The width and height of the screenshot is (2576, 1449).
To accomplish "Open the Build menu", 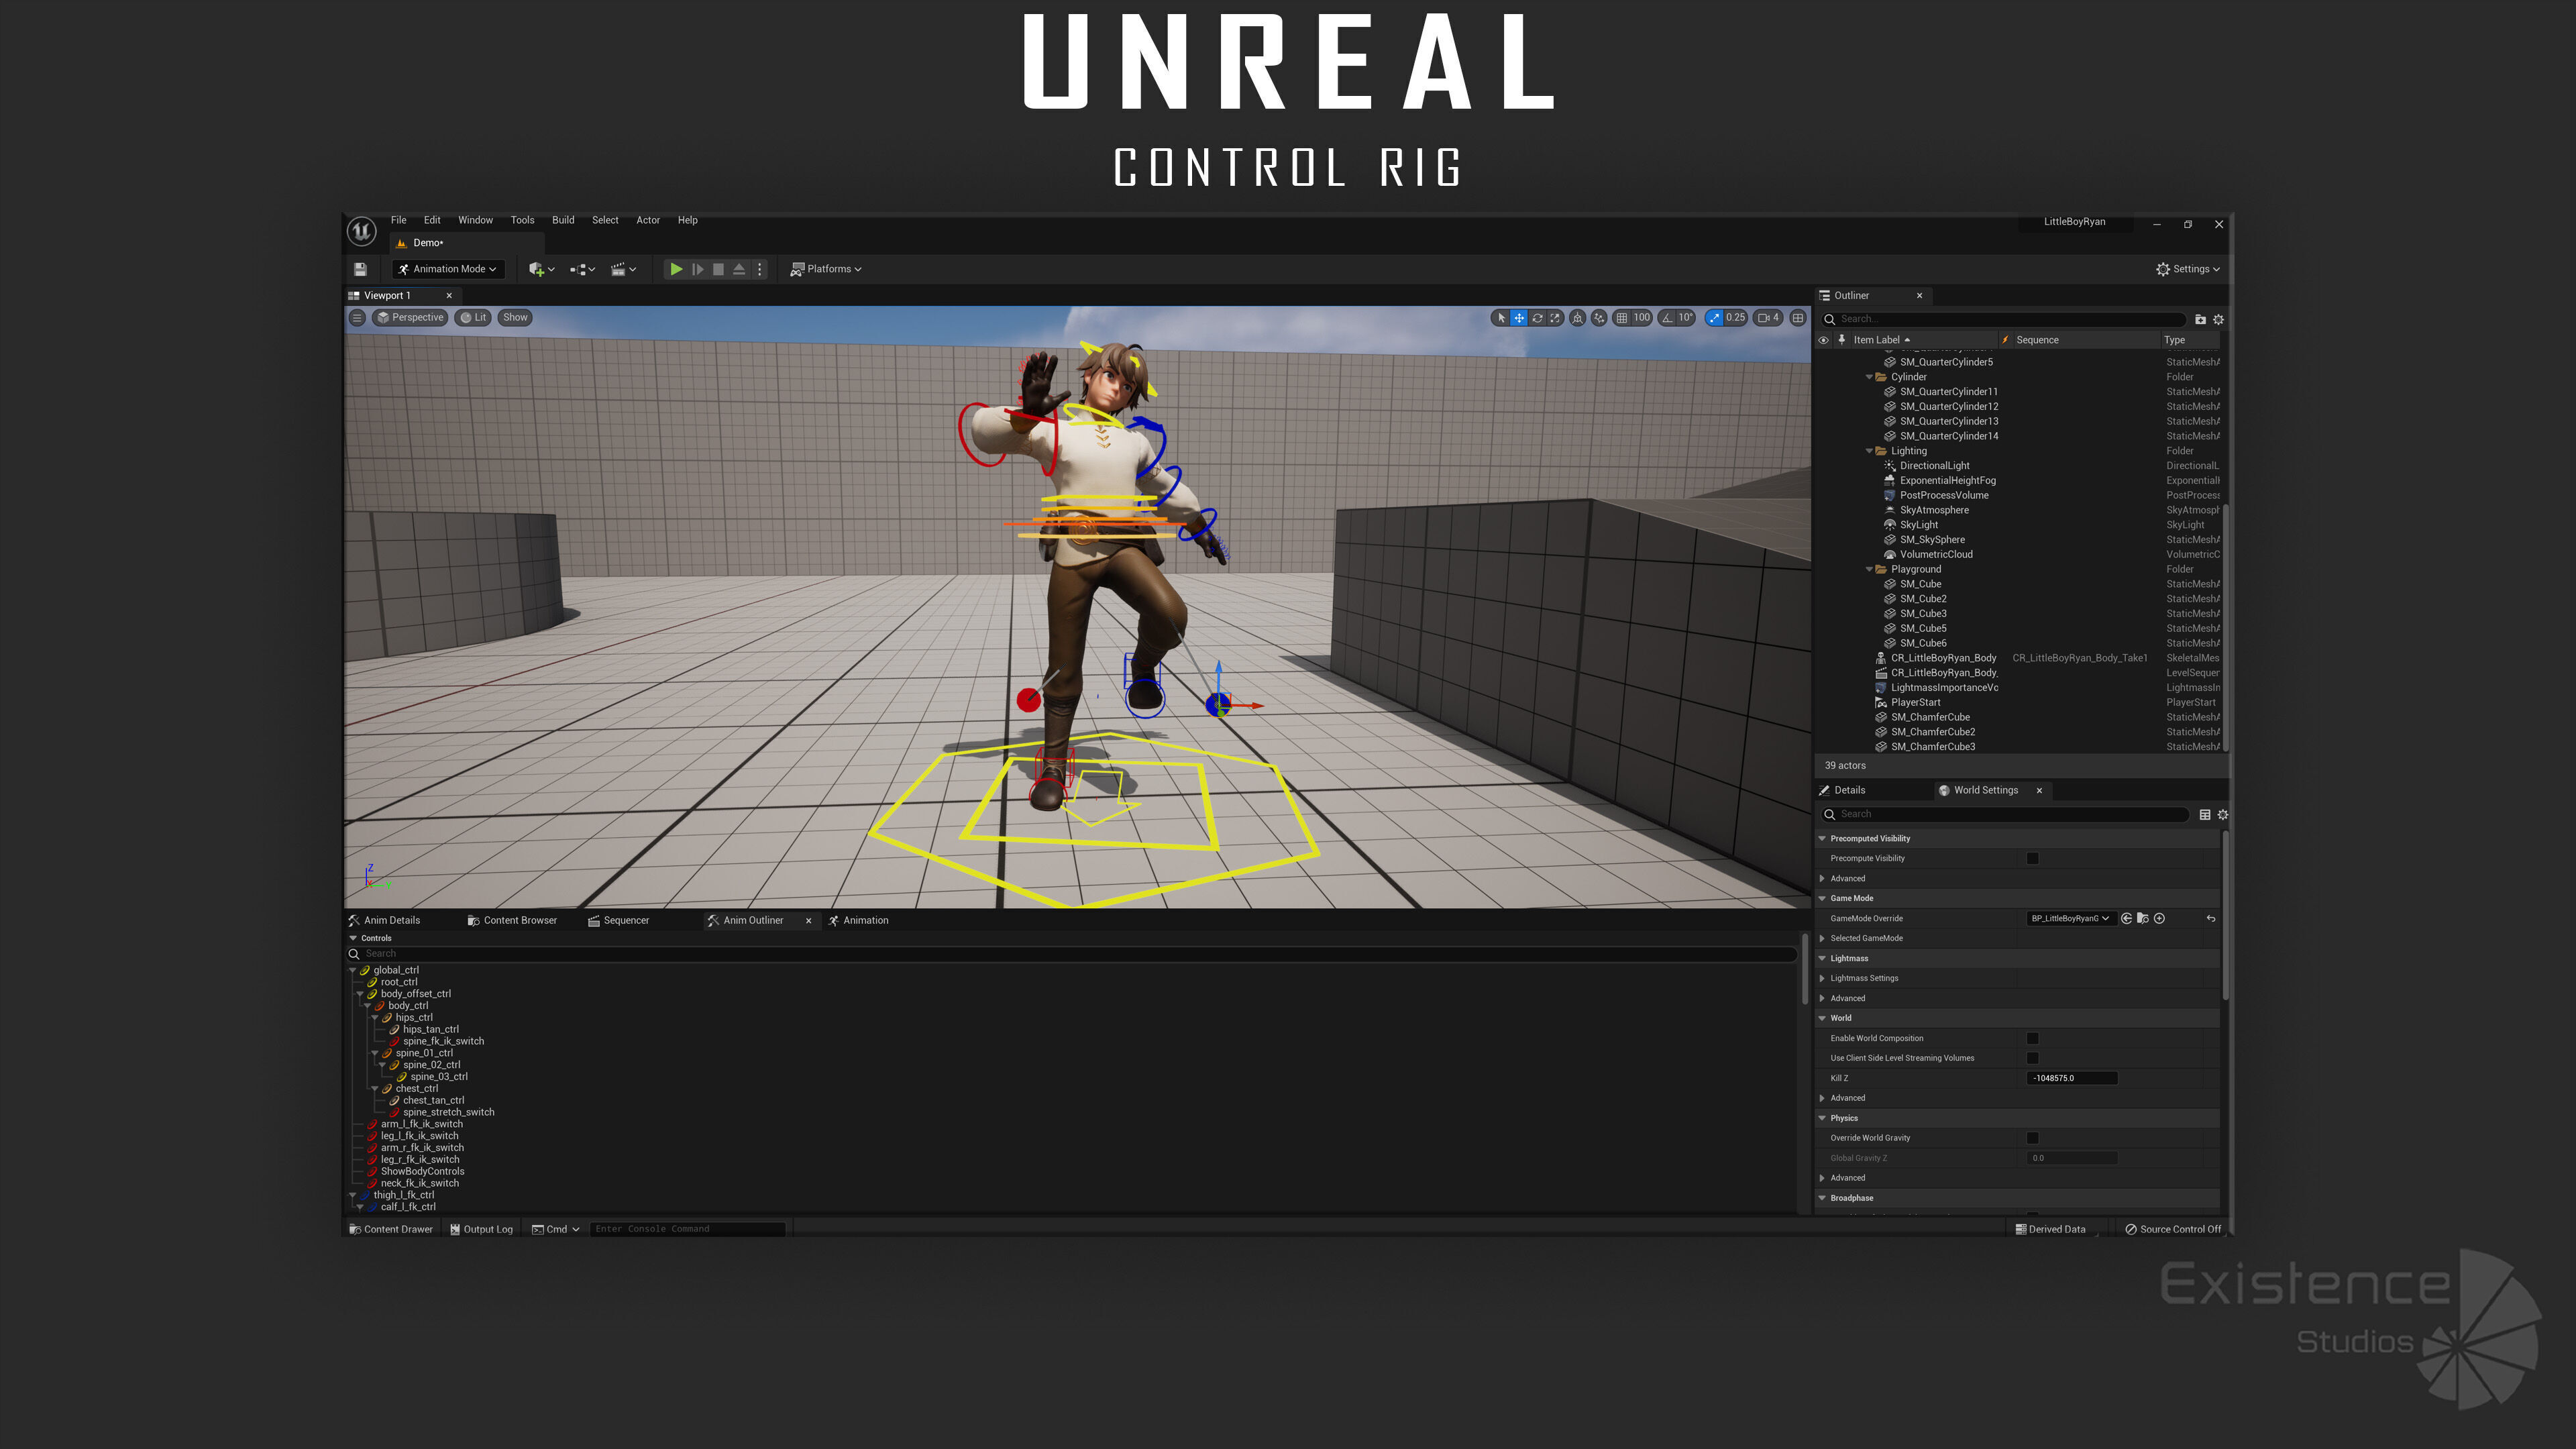I will (563, 220).
